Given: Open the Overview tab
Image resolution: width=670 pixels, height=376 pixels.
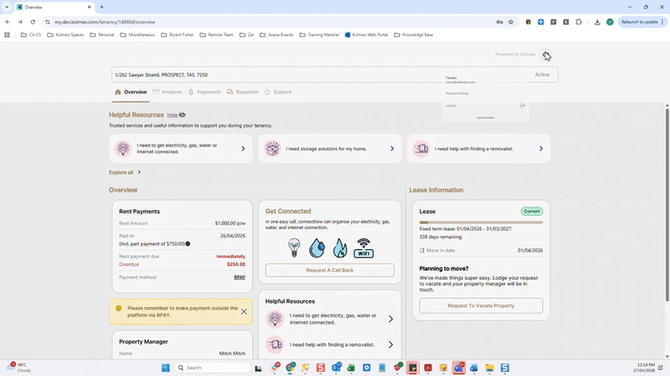Looking at the screenshot, I should point(131,92).
